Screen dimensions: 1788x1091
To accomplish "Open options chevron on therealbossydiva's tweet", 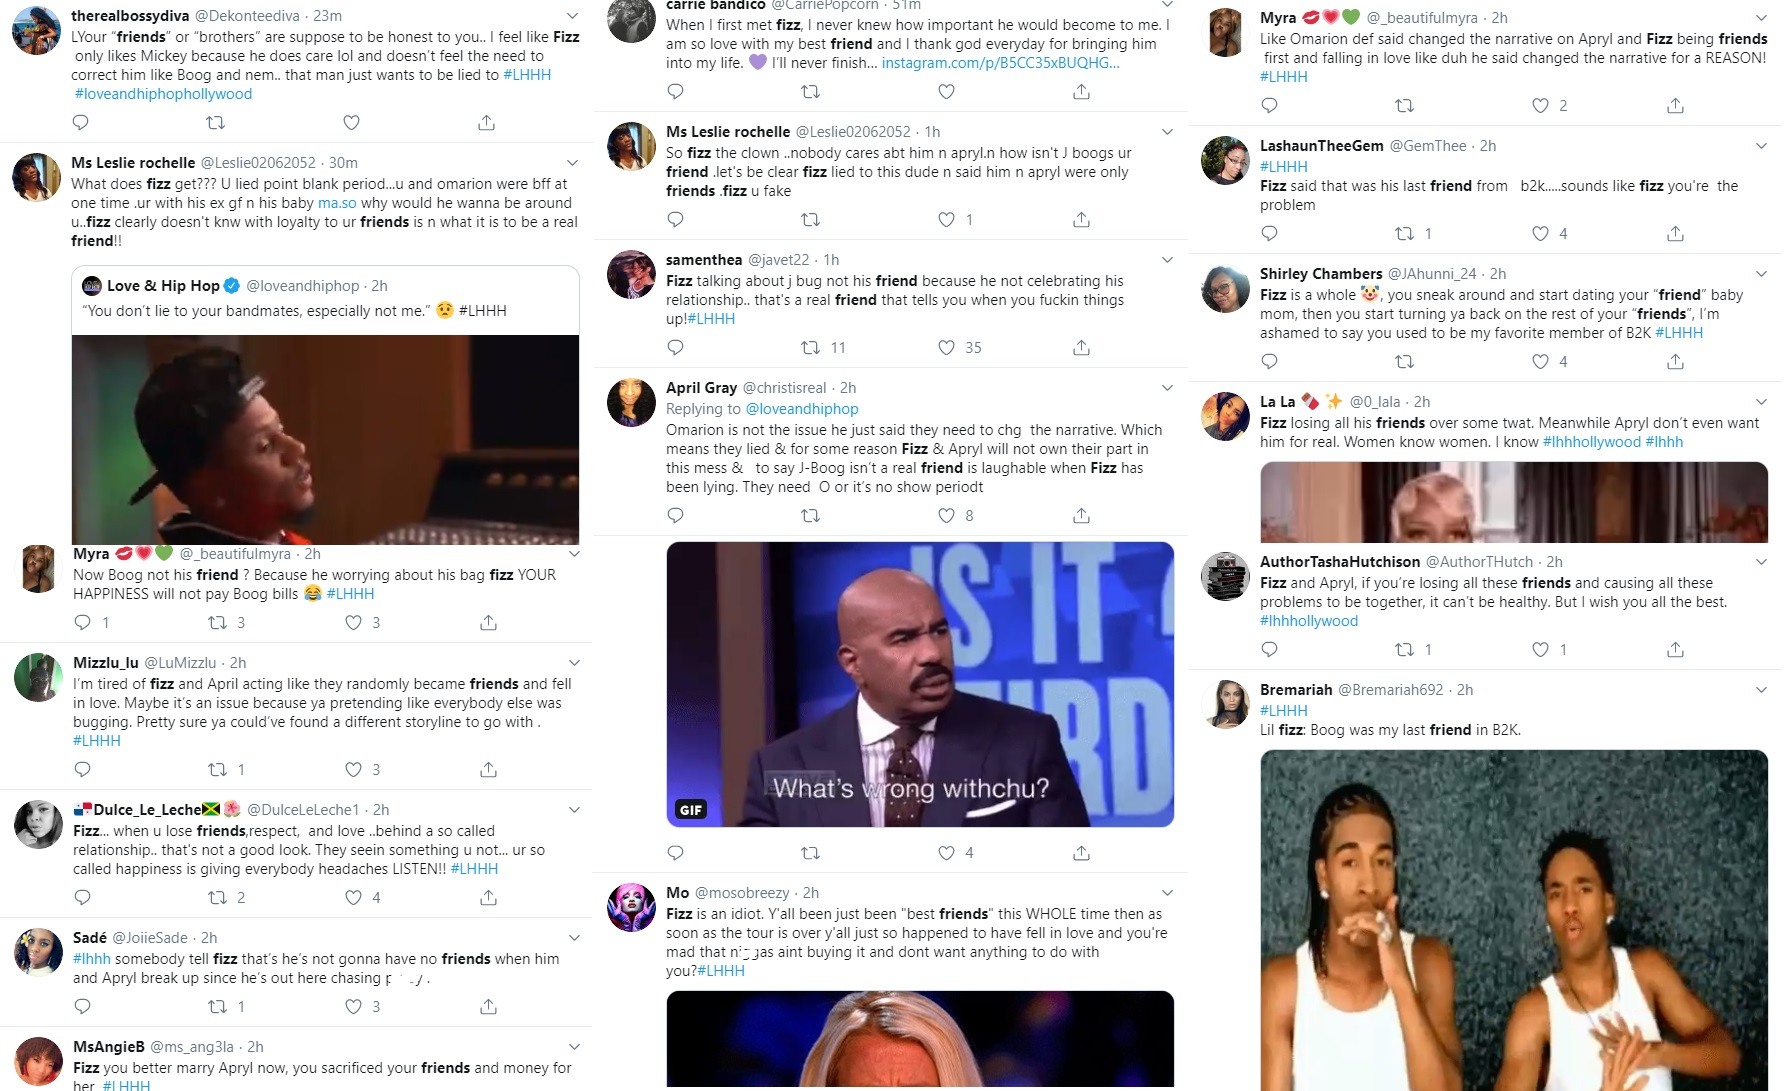I will tap(572, 16).
